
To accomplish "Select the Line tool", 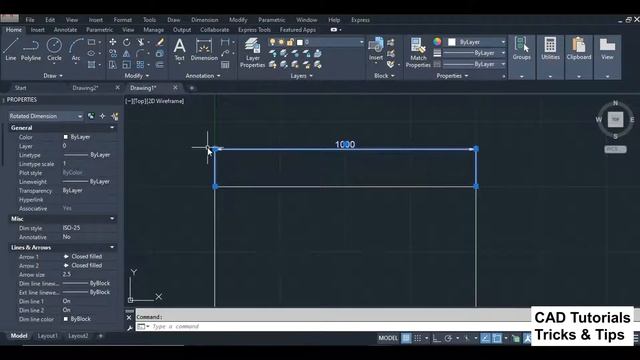I will [x=11, y=49].
